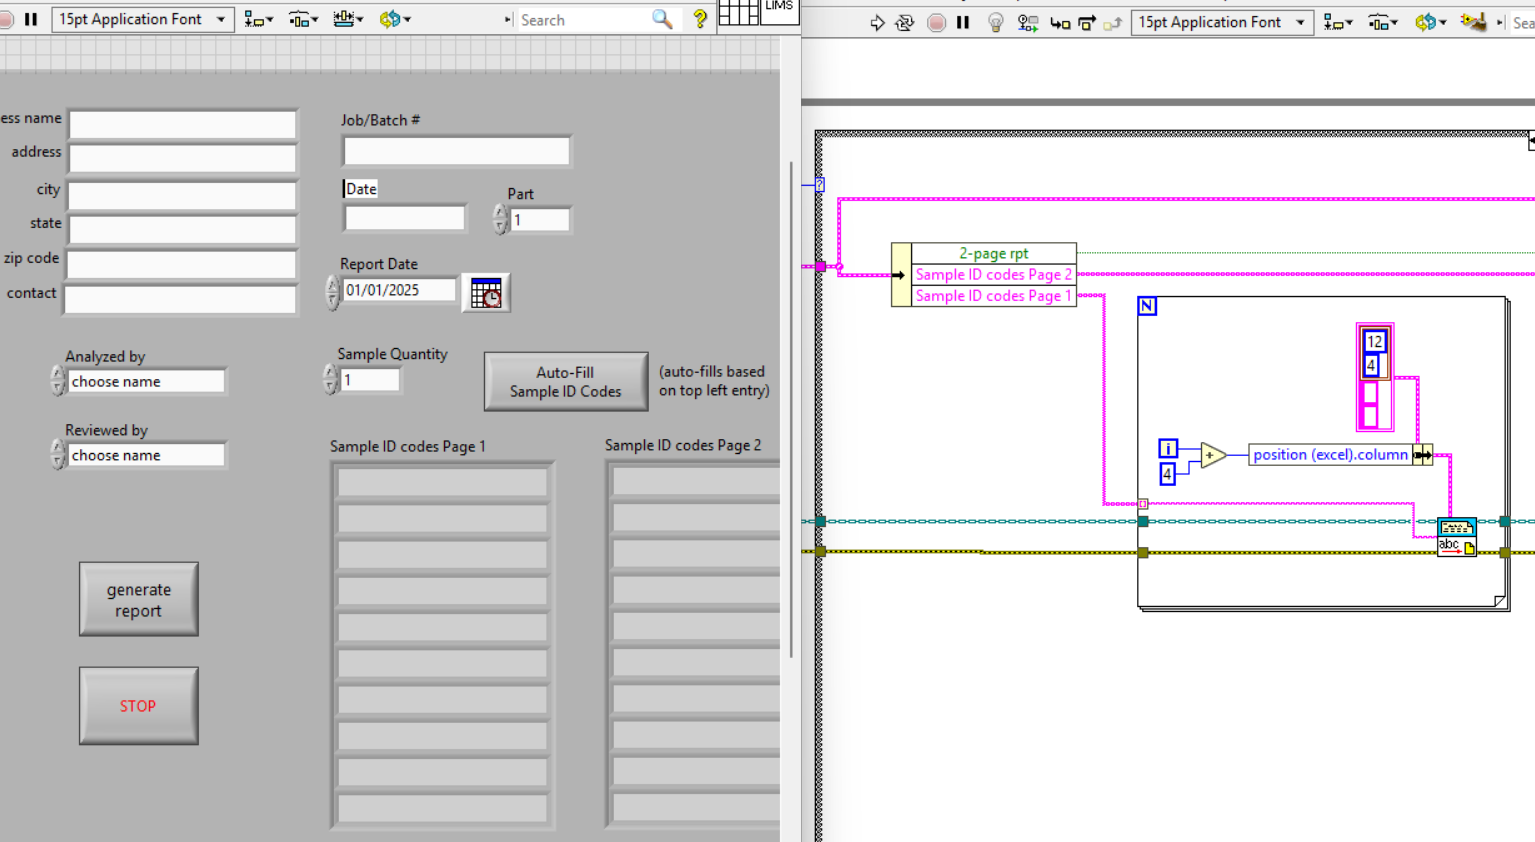Open the Report Date calendar picker
This screenshot has width=1535, height=842.
point(485,292)
